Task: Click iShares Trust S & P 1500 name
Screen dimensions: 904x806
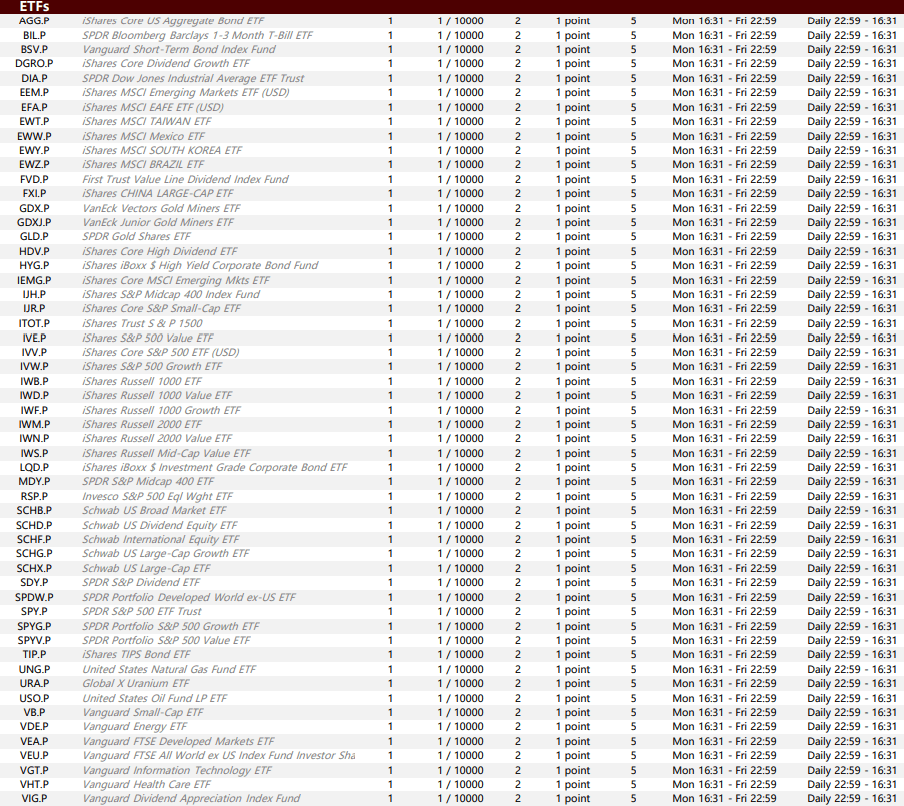Action: [142, 323]
